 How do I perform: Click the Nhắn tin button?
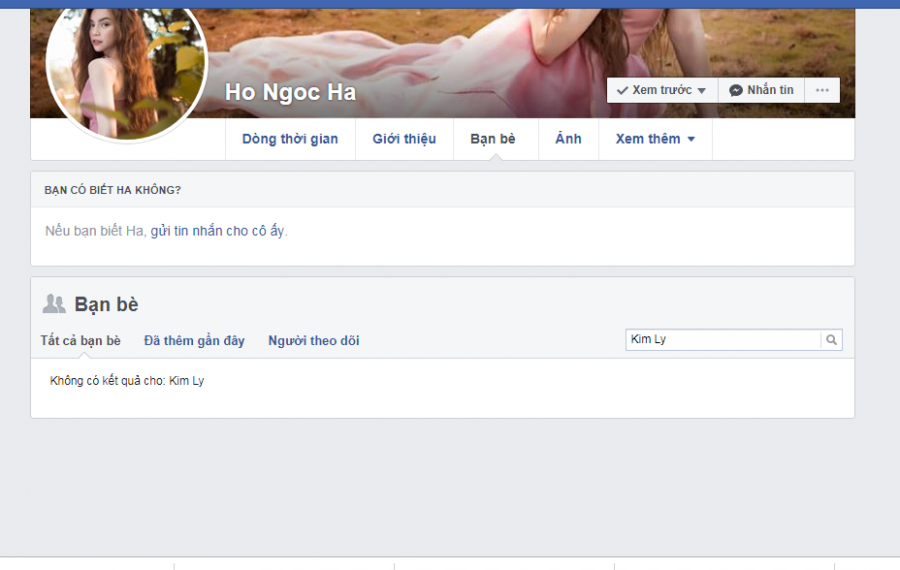[x=761, y=90]
